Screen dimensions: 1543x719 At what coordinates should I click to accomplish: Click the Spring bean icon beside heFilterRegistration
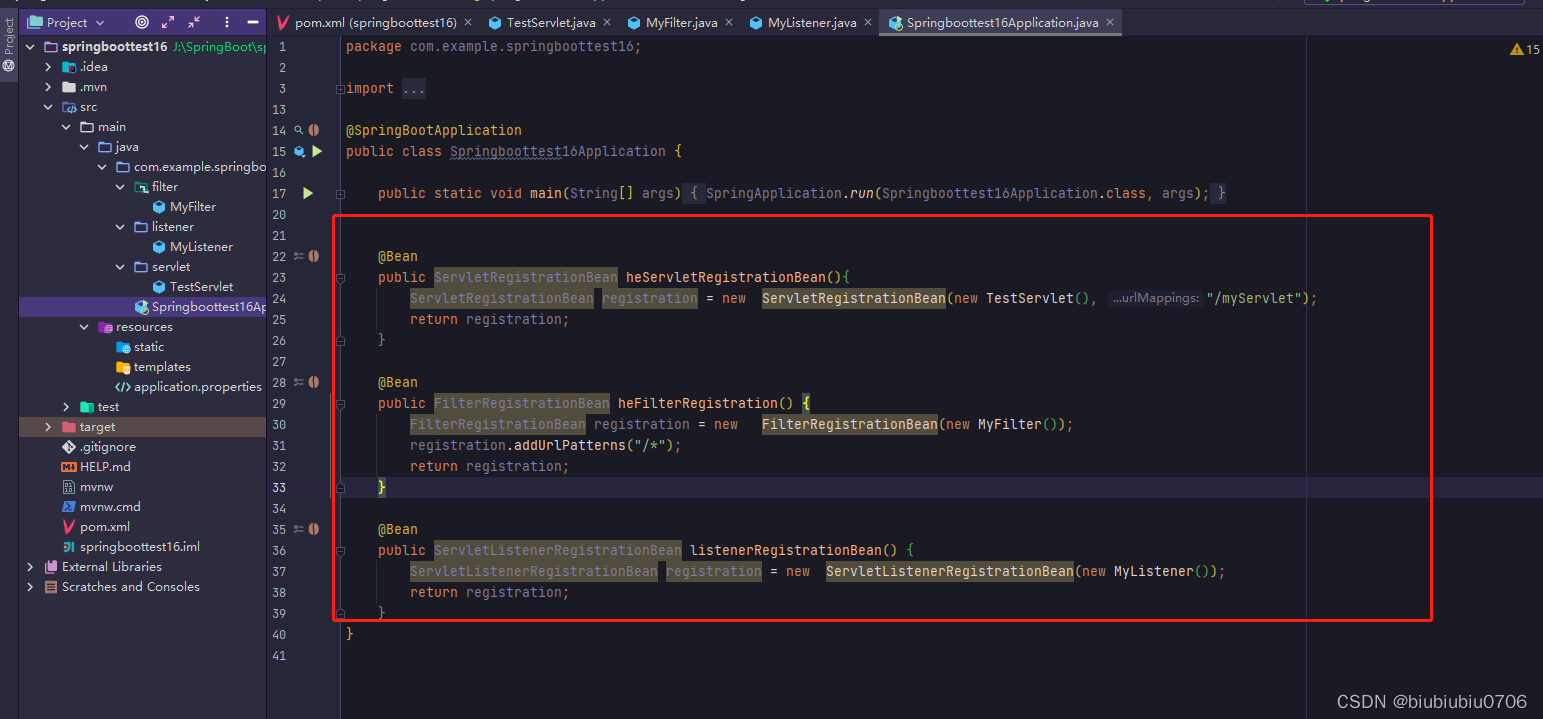(x=313, y=382)
